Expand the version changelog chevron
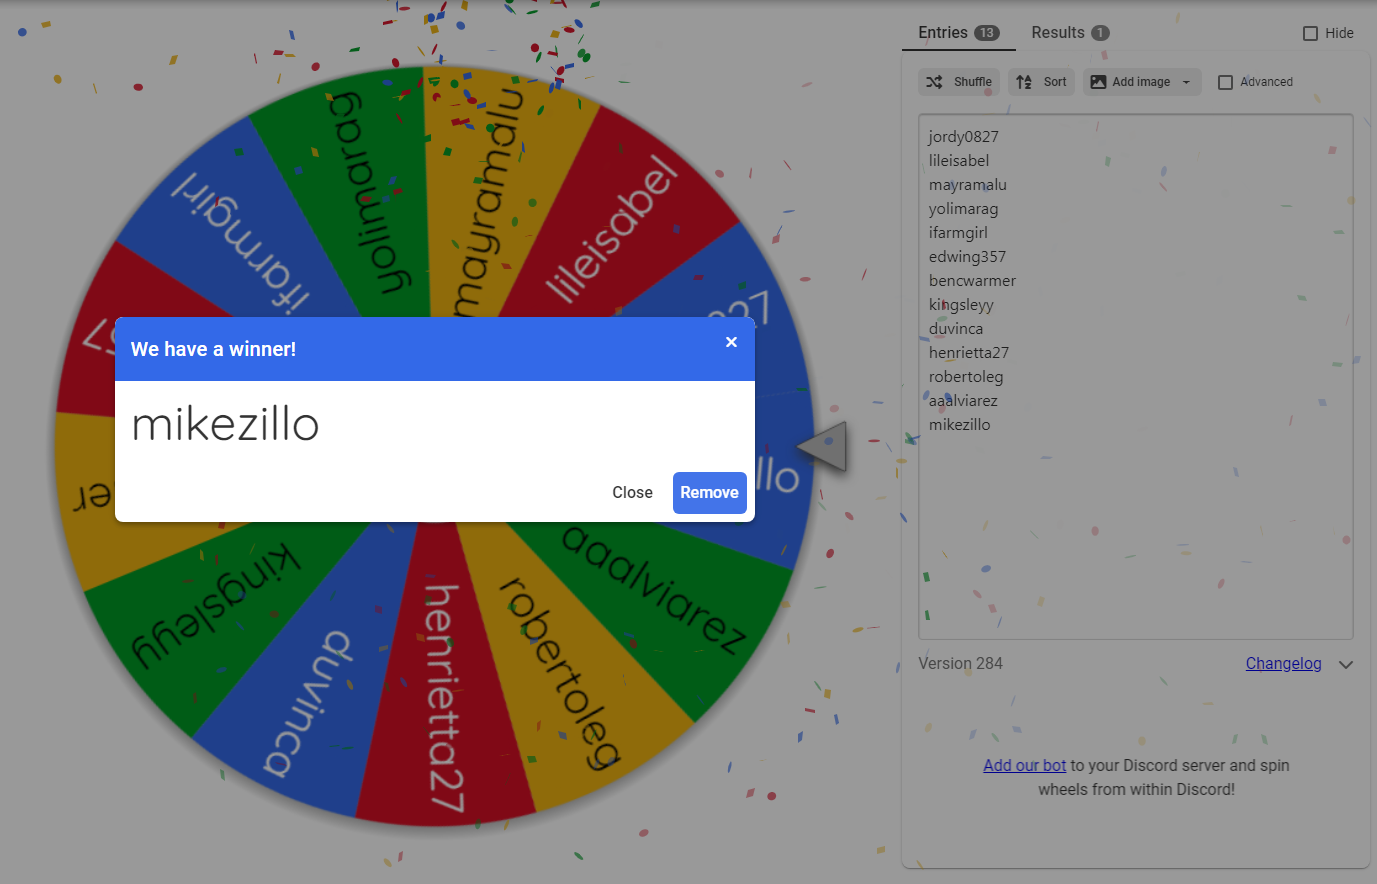Image resolution: width=1377 pixels, height=884 pixels. pos(1346,665)
